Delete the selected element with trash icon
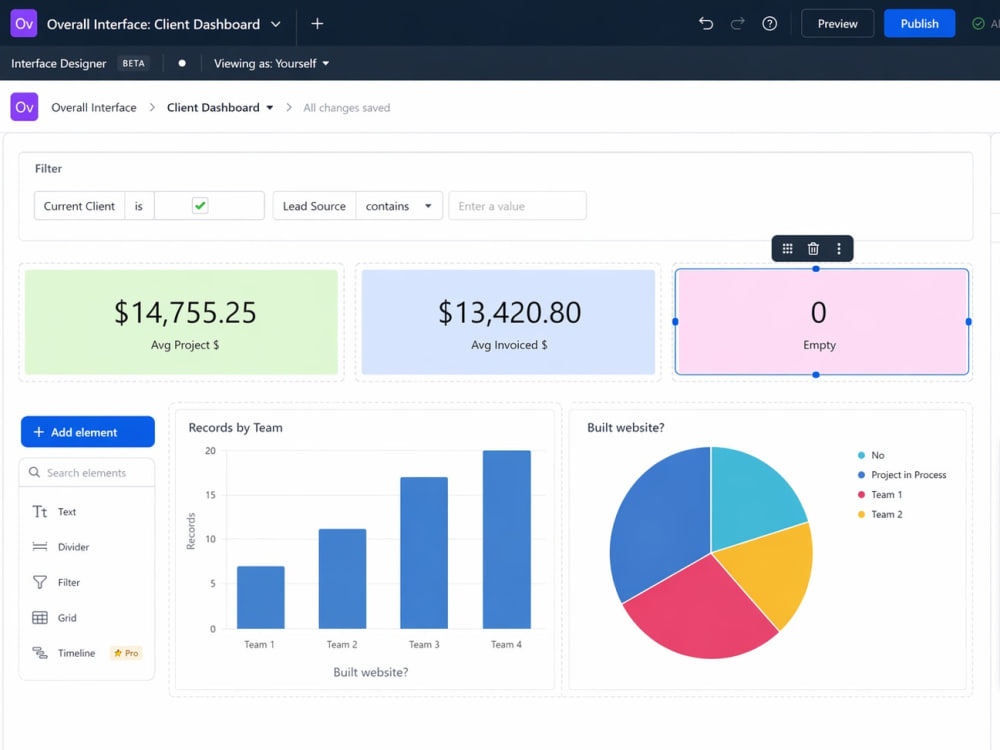The width and height of the screenshot is (1000, 750). point(813,249)
